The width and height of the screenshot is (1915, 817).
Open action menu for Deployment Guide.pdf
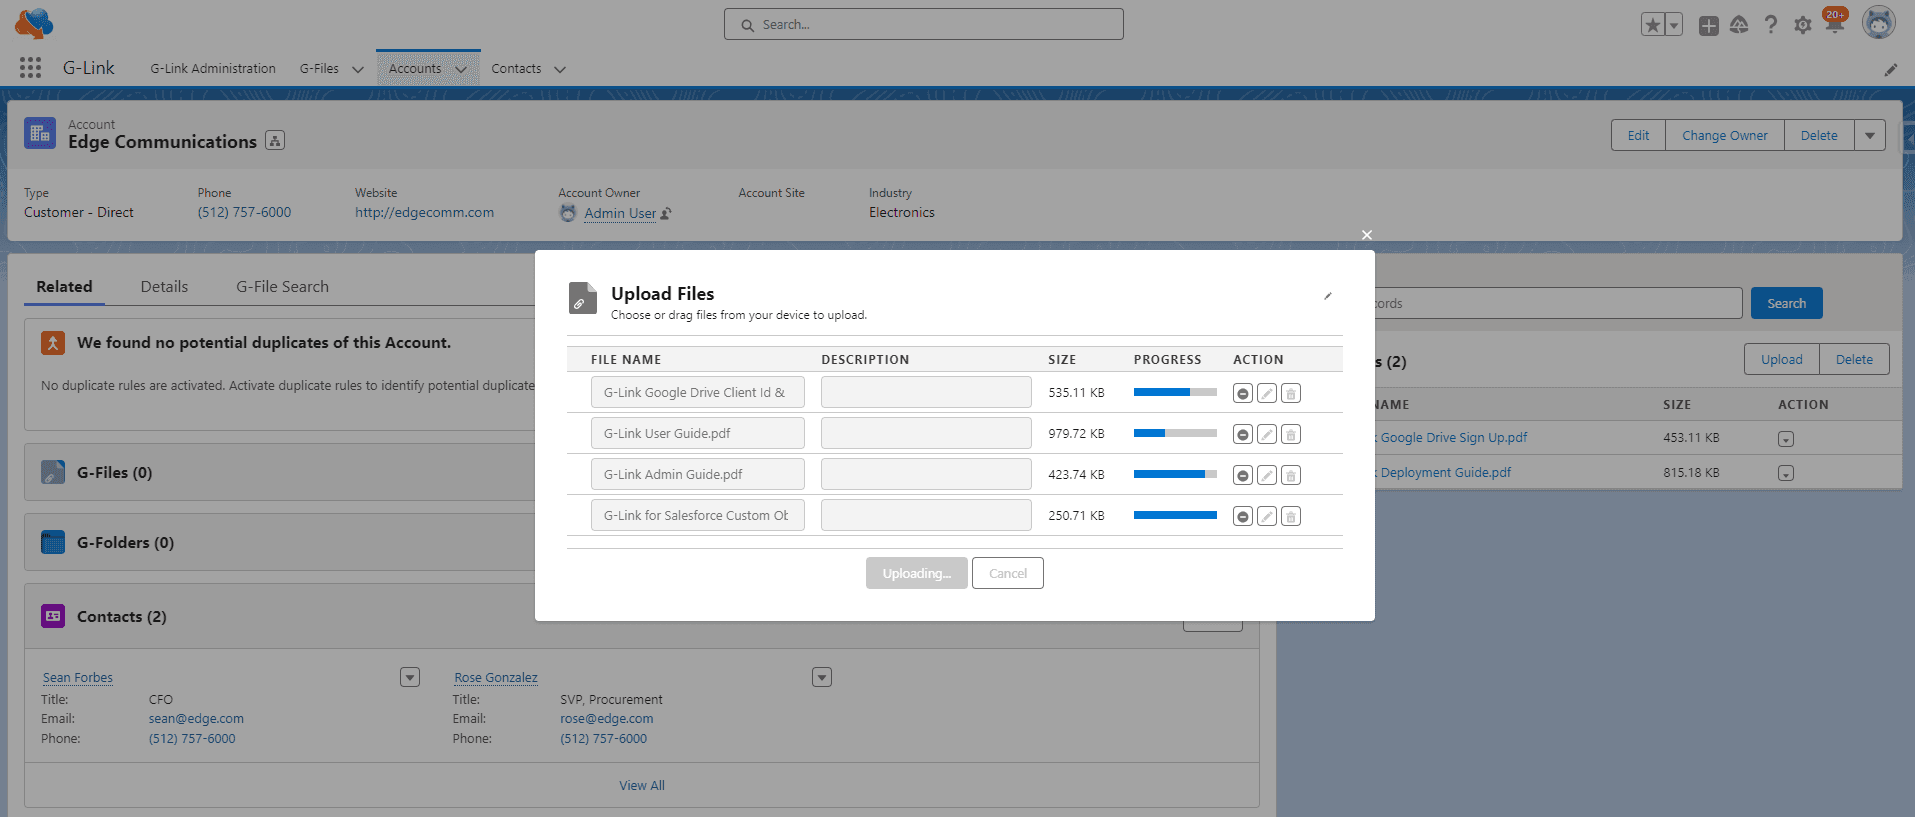[x=1786, y=473]
